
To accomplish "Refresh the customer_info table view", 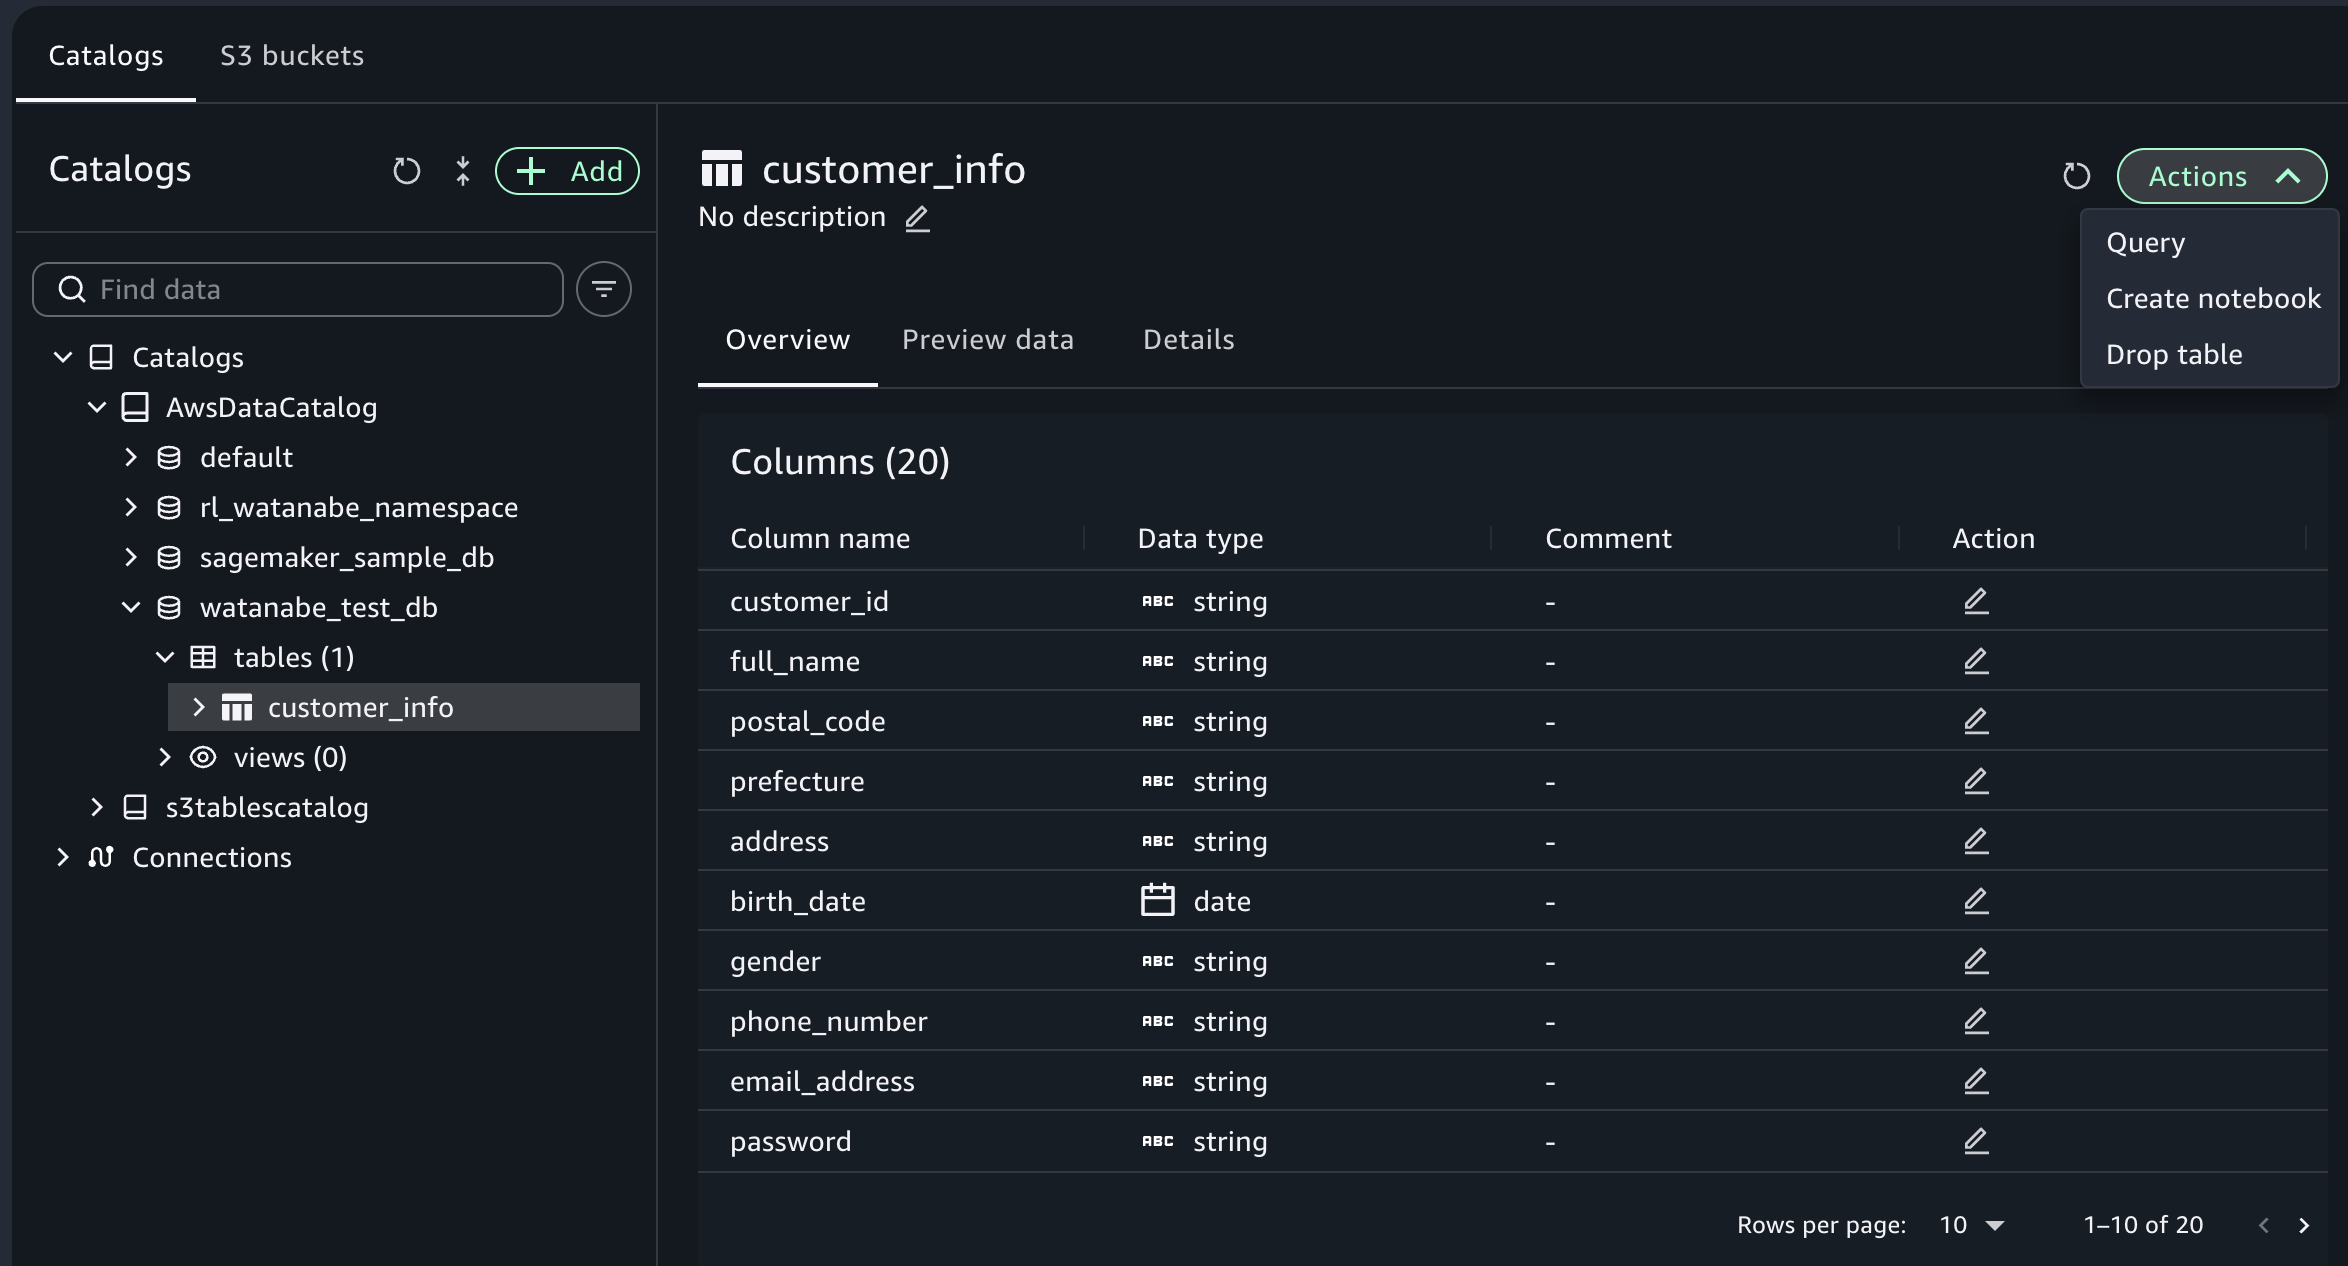I will tap(2076, 176).
